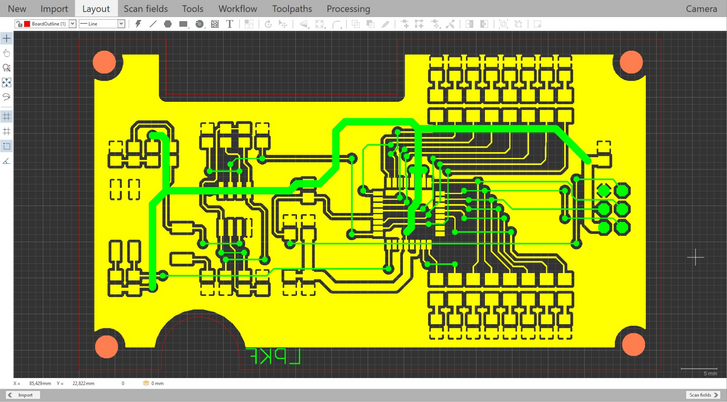Click the Camera button
727x402 pixels.
click(700, 8)
